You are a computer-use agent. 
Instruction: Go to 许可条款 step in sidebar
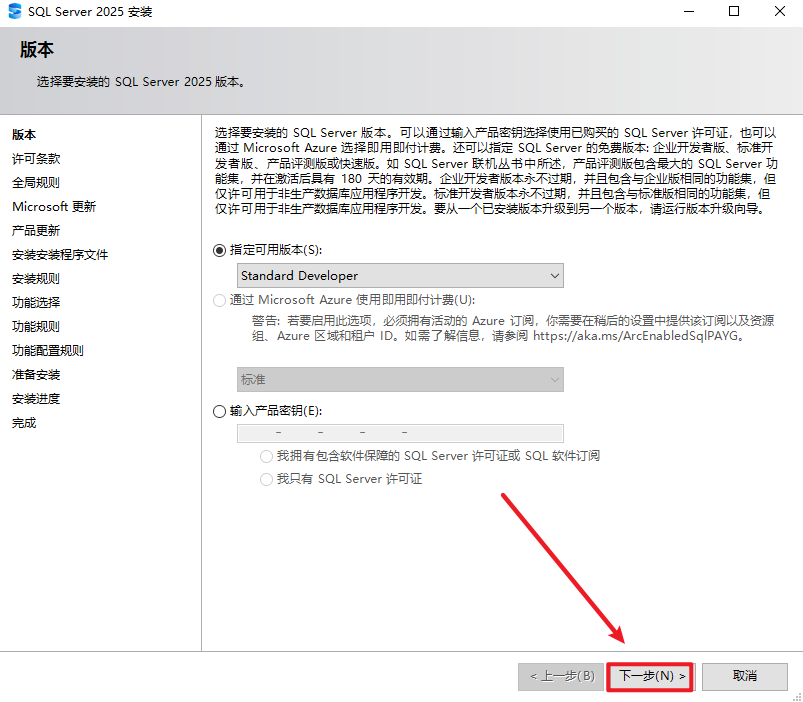click(x=36, y=158)
